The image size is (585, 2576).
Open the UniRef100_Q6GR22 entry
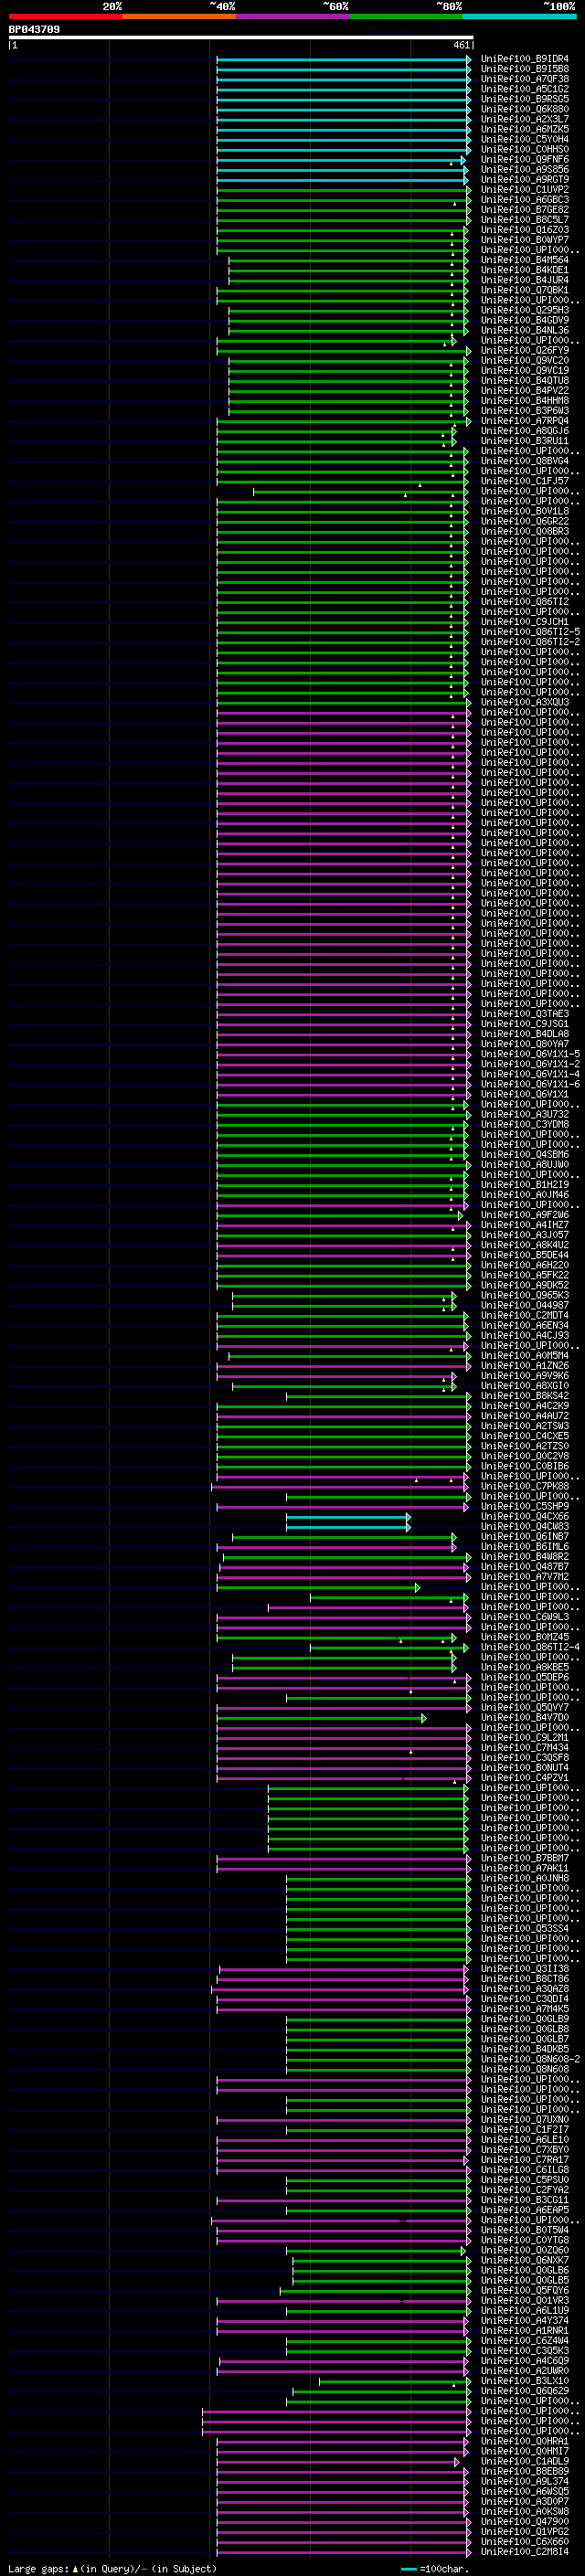[x=524, y=521]
